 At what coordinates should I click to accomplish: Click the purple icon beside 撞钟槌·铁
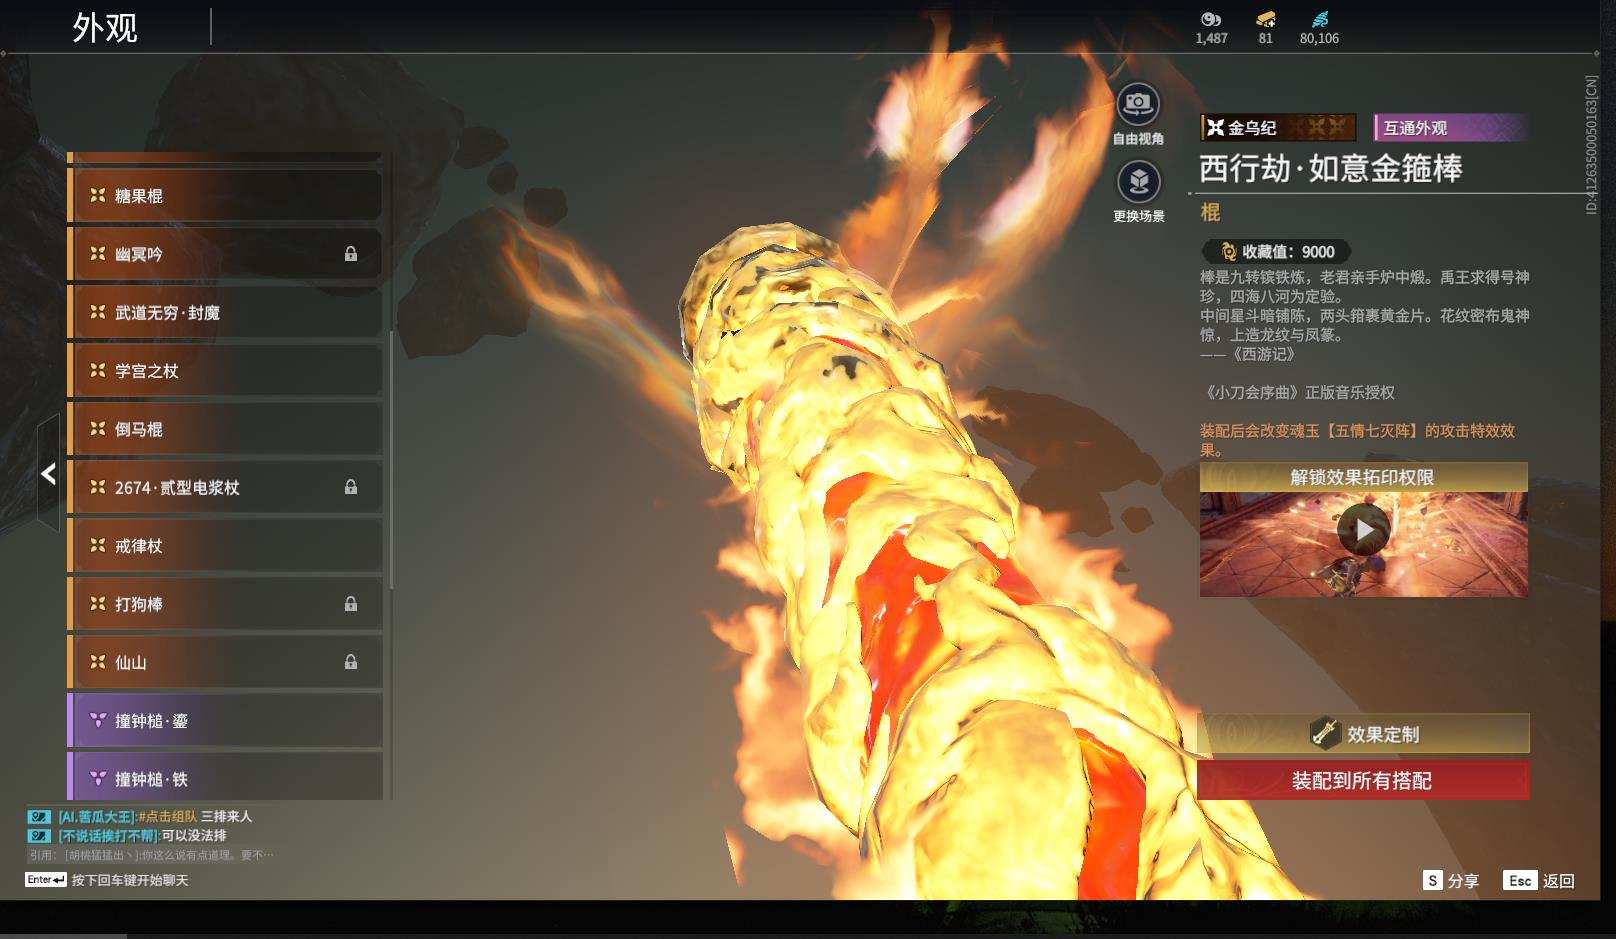click(x=98, y=779)
